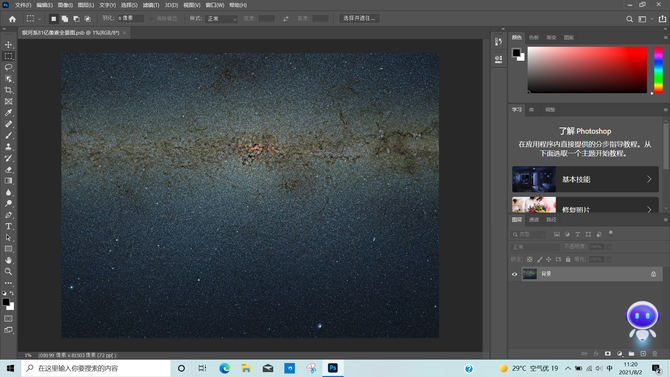
Task: Toggle the anti-alias checkbox in options bar
Action: pos(152,18)
